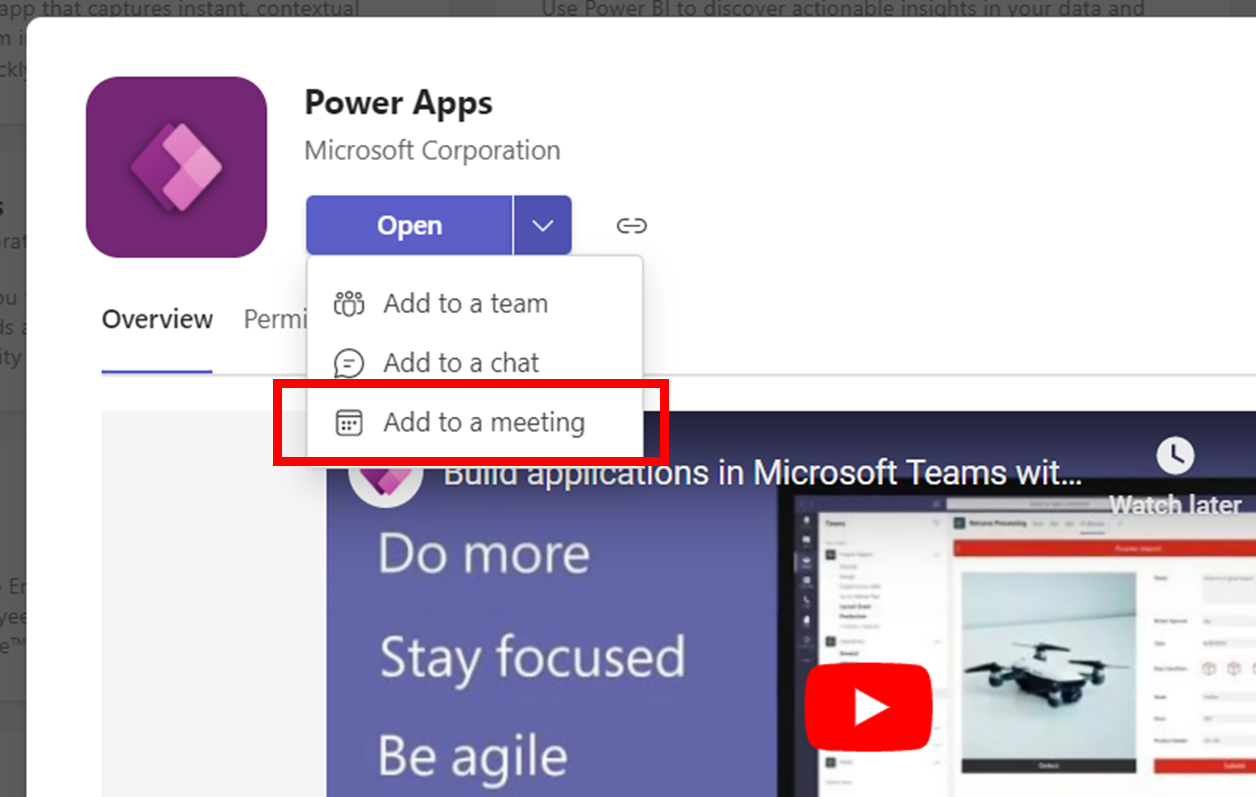Click the Power Apps app logo
This screenshot has height=797, width=1256.
176,166
